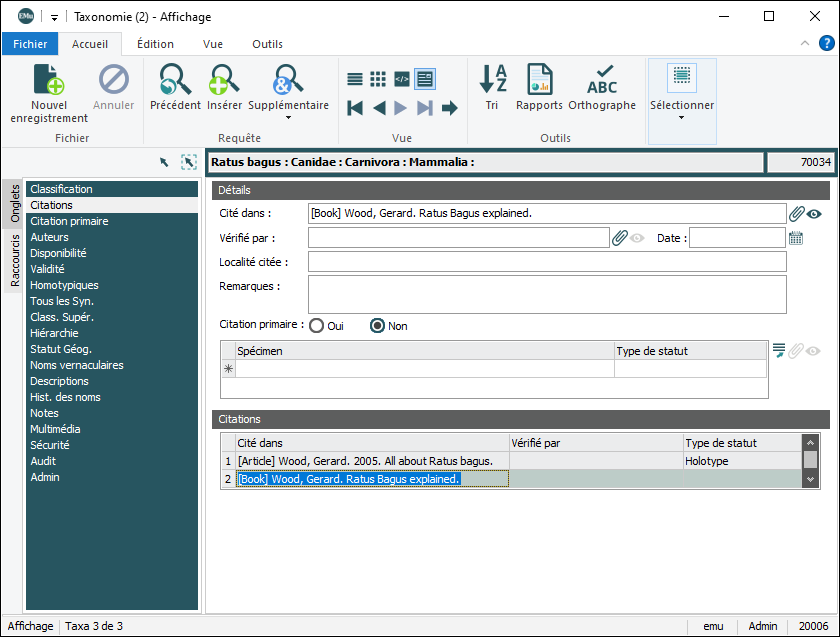Select Noms vernaculaires in the tab list
Screen dimensions: 840x637
pyautogui.click(x=77, y=365)
